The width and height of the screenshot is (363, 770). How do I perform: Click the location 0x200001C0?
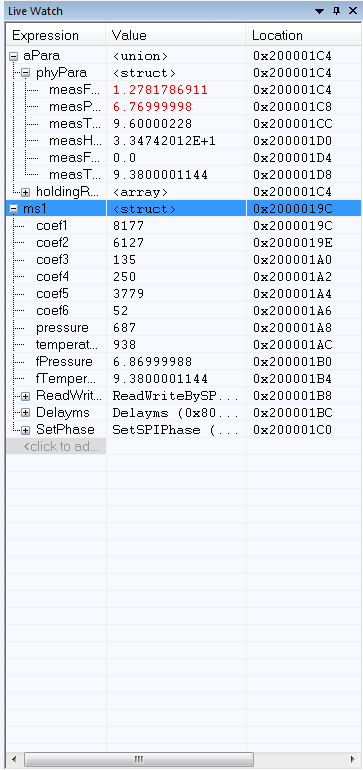pos(292,430)
